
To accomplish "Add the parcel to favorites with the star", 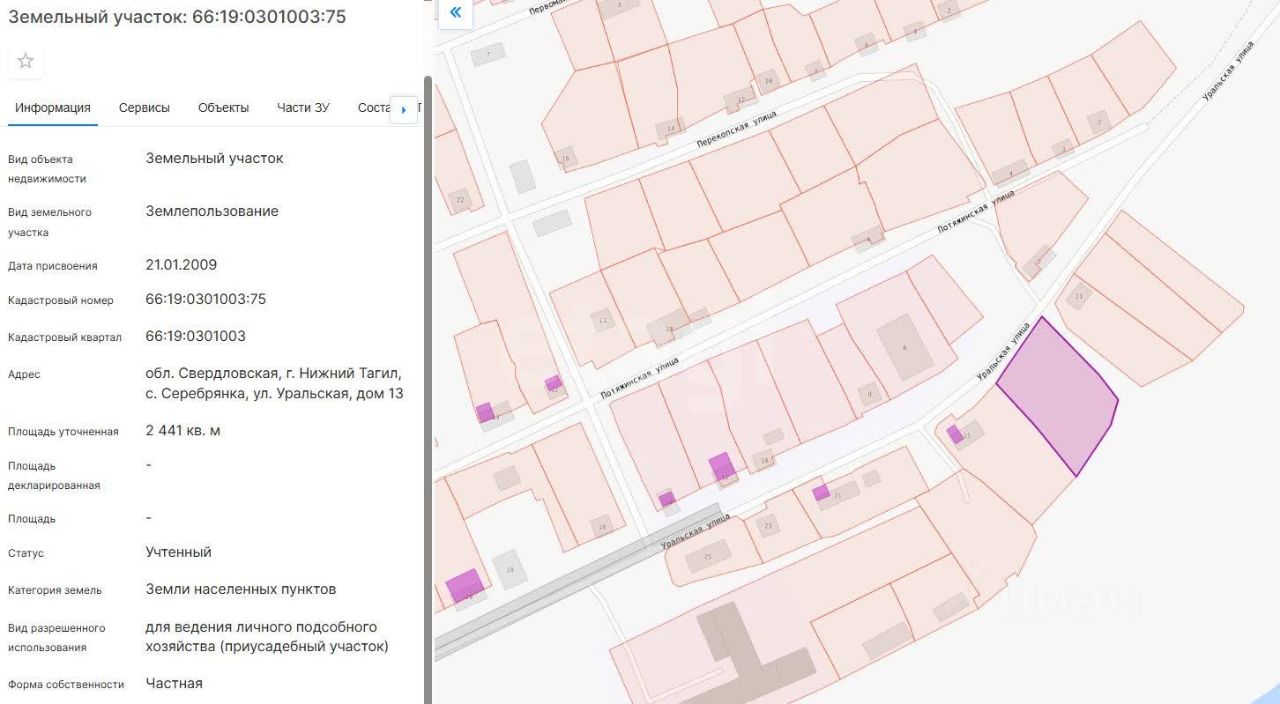I will 26,61.
